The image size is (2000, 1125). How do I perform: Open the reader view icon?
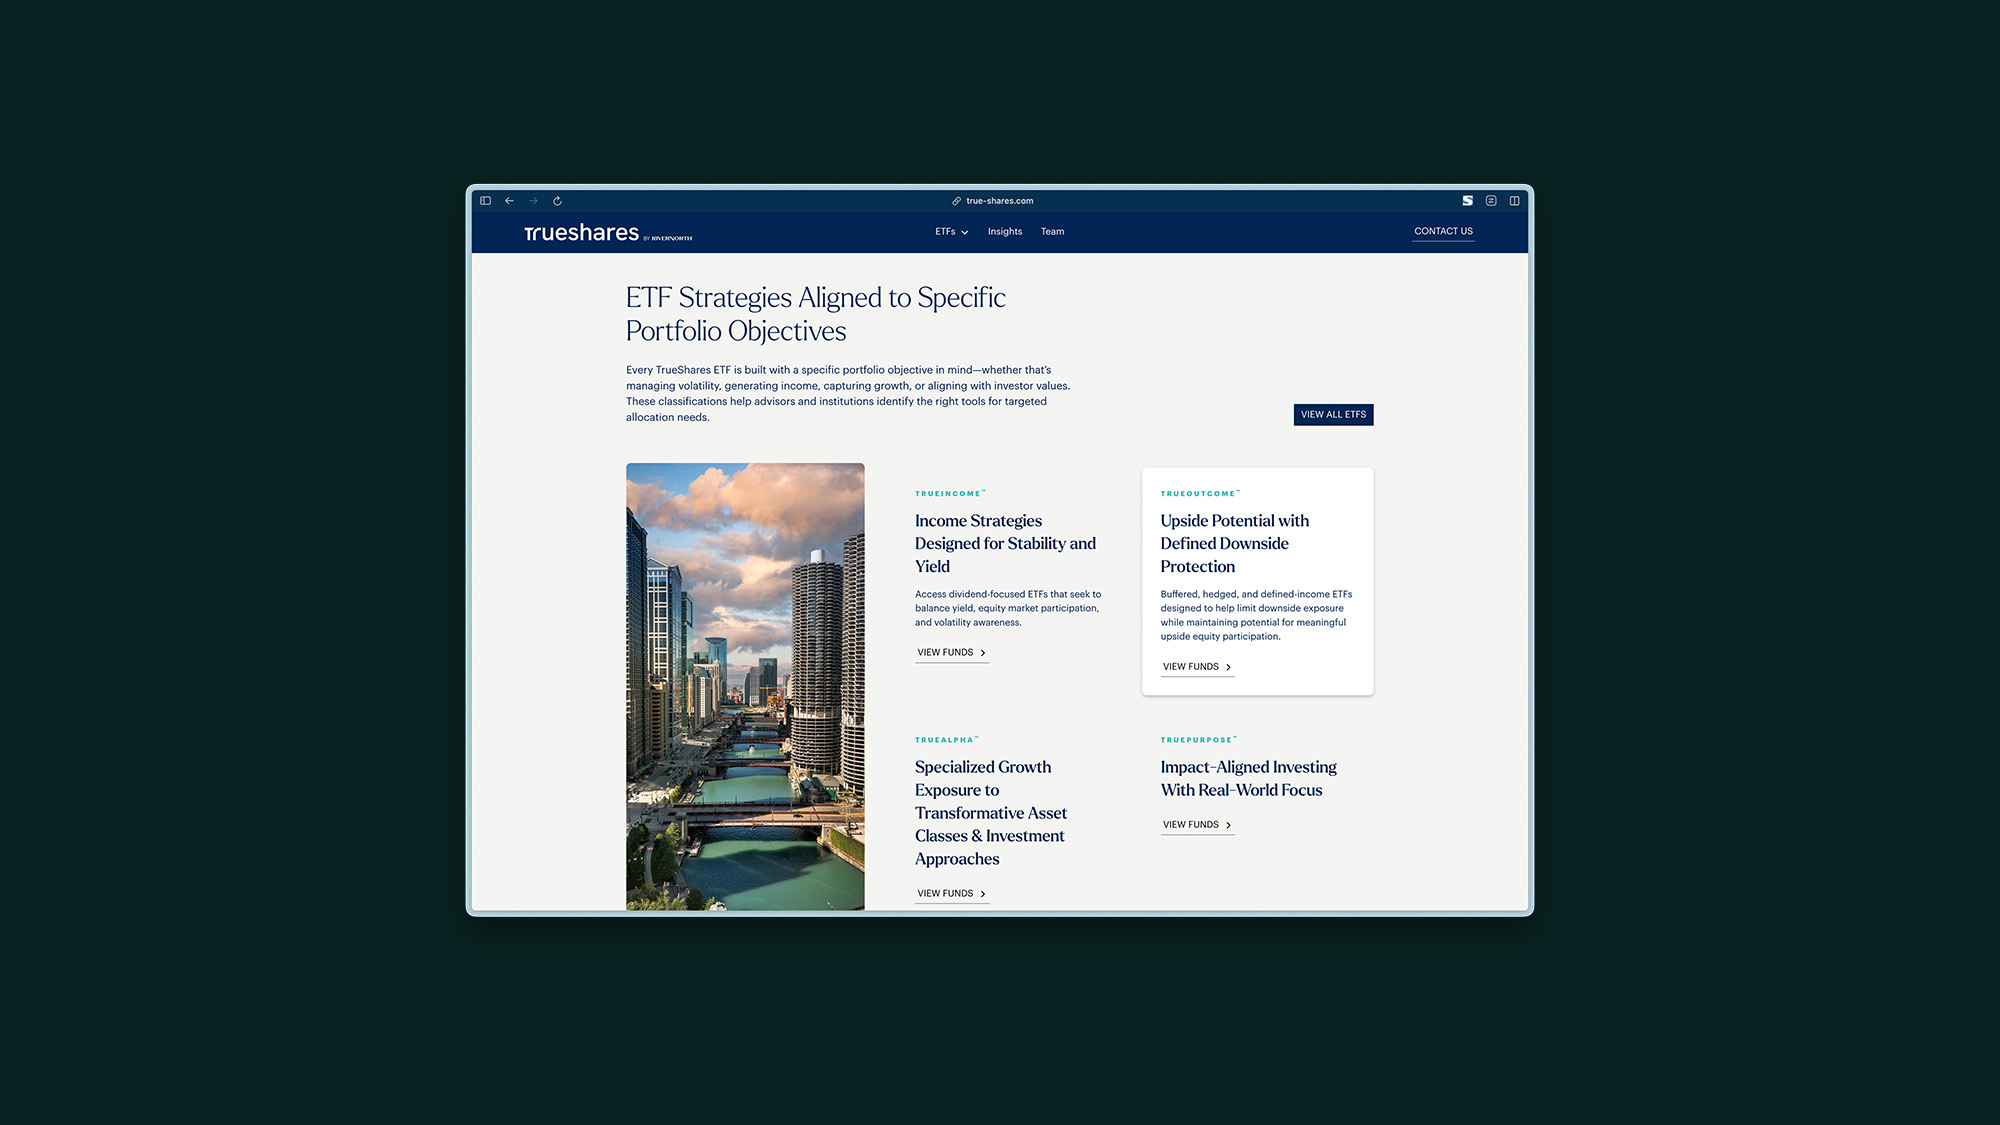pyautogui.click(x=1491, y=201)
